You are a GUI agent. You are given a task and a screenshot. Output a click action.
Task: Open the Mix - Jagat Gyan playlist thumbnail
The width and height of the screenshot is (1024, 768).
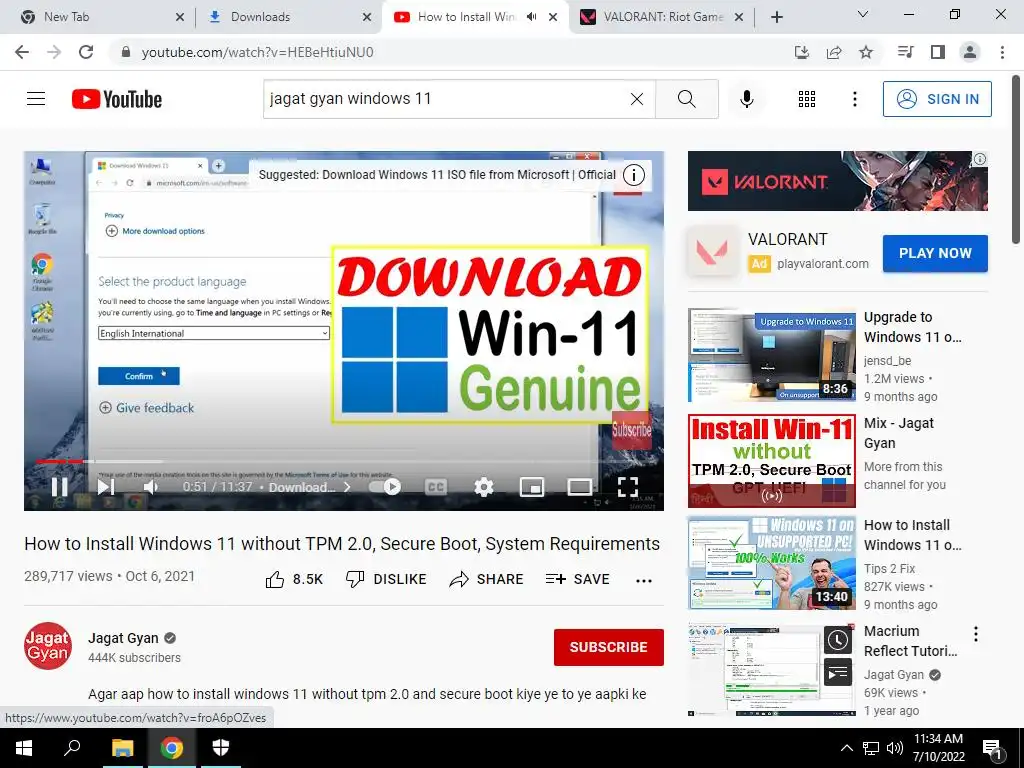(771, 461)
